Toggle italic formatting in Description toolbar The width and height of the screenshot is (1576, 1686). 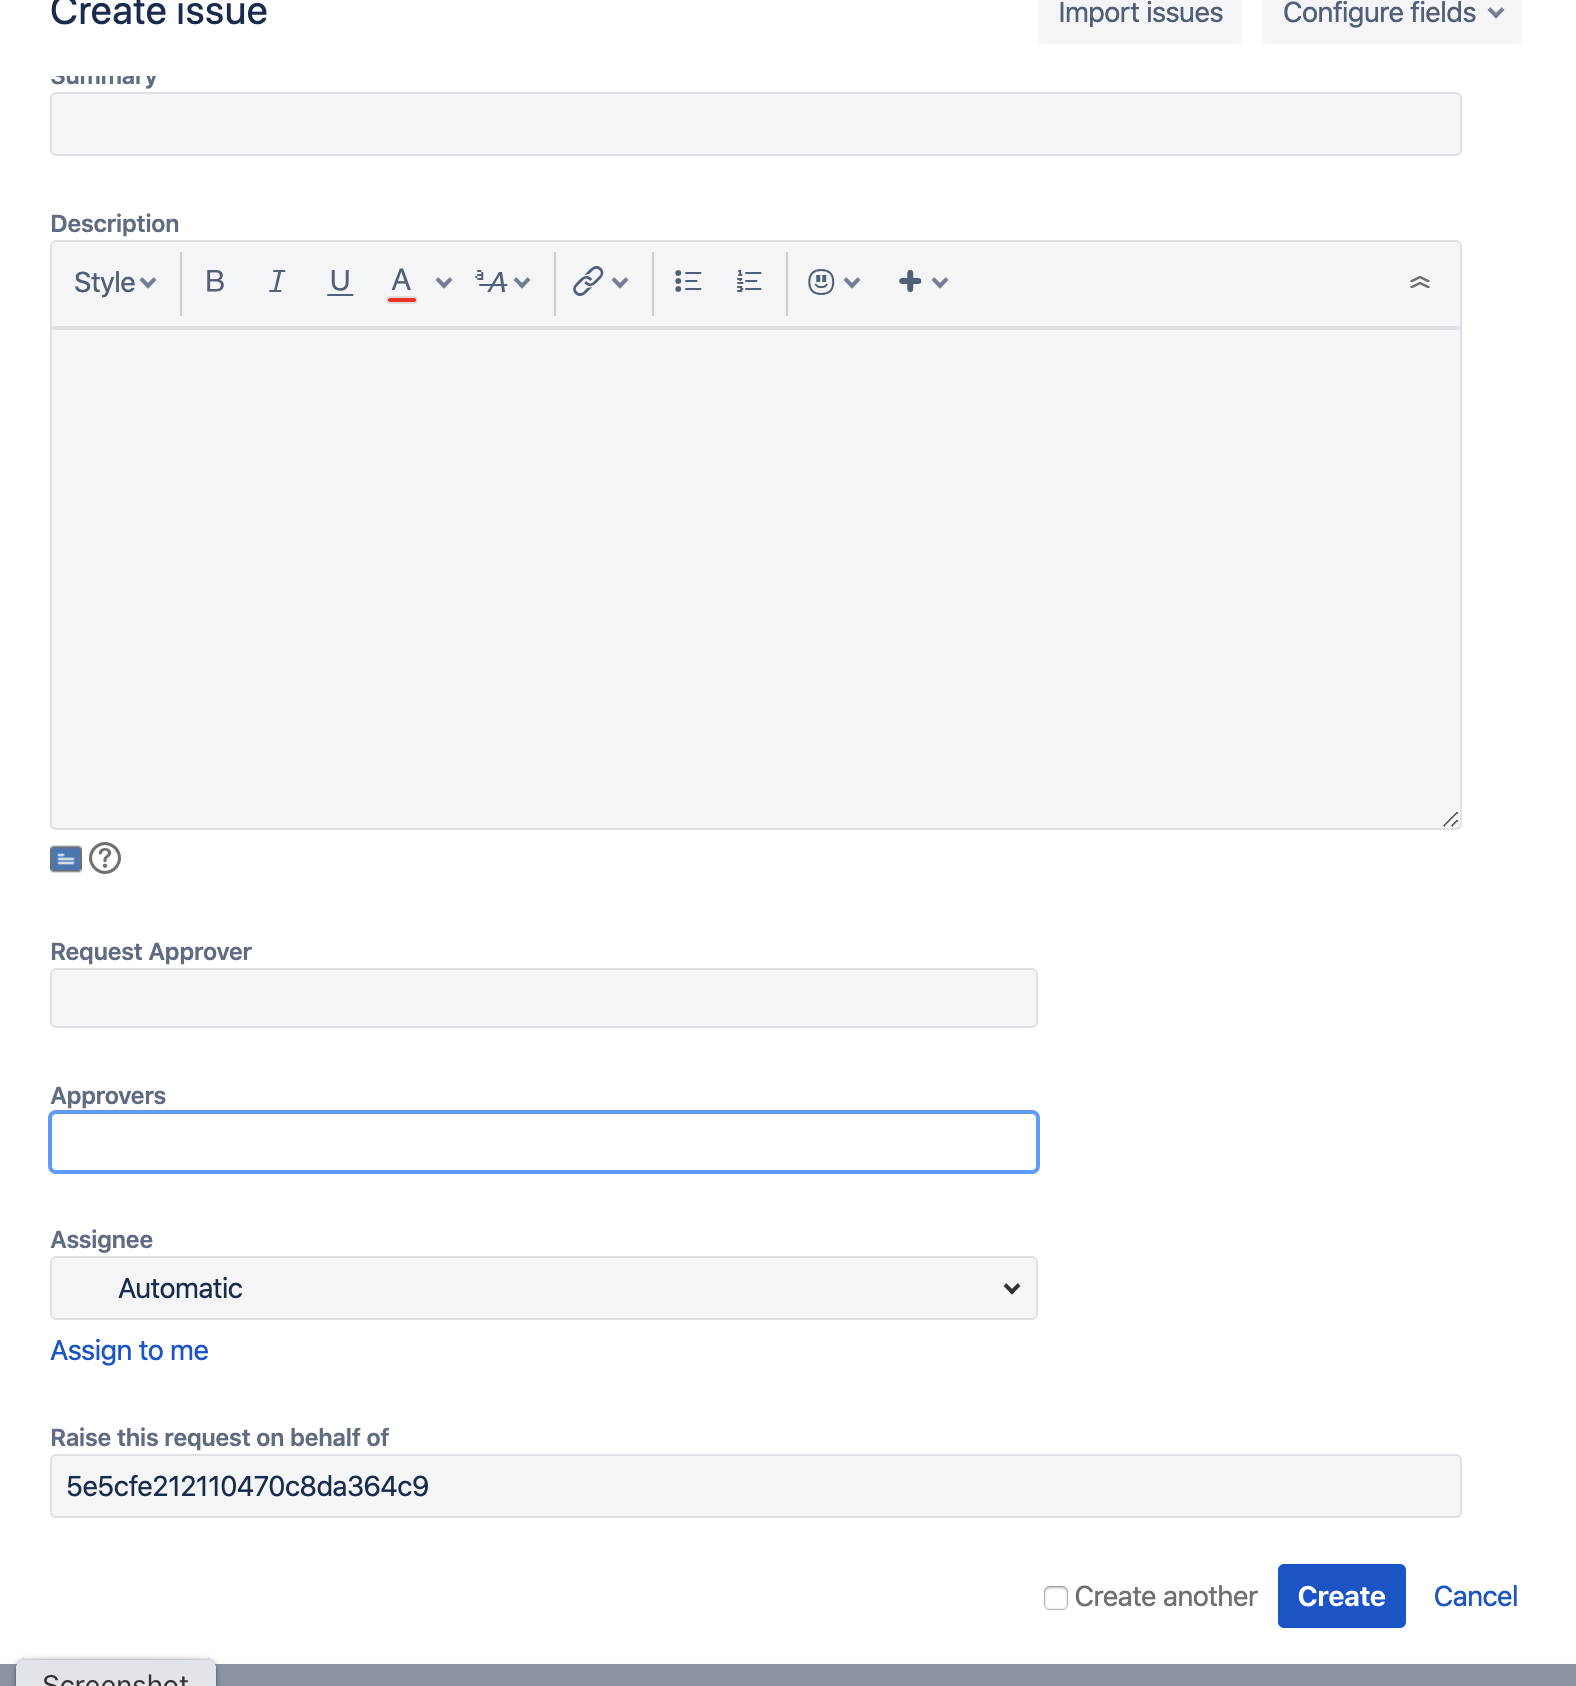pos(277,283)
